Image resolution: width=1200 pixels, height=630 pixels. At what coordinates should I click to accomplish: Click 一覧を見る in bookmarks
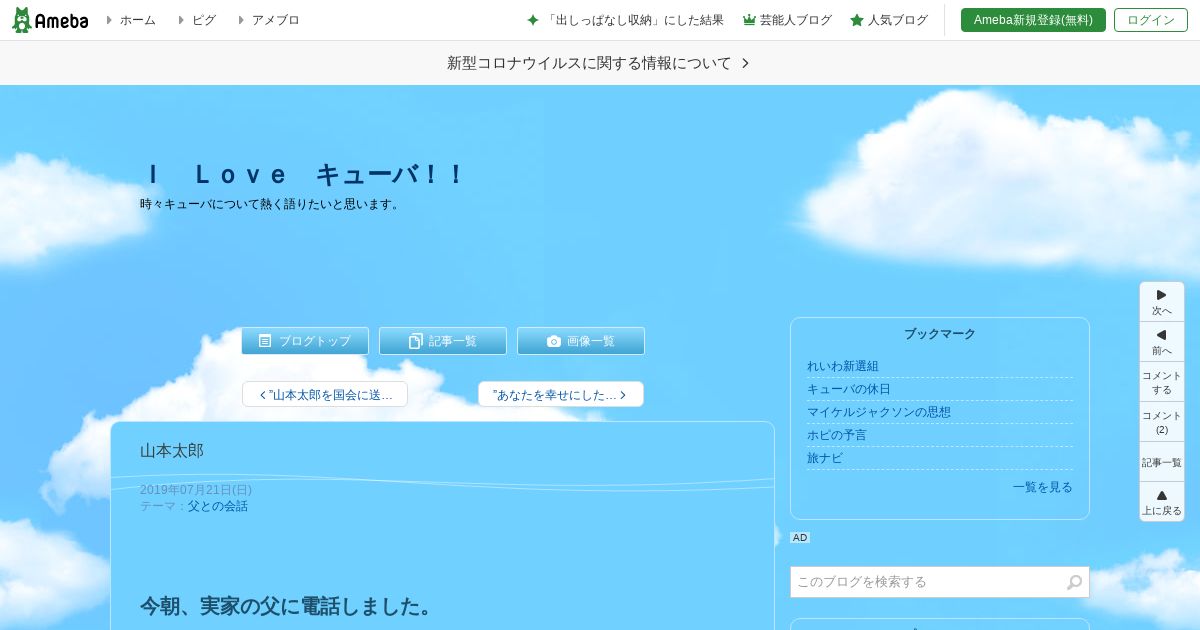(1042, 487)
